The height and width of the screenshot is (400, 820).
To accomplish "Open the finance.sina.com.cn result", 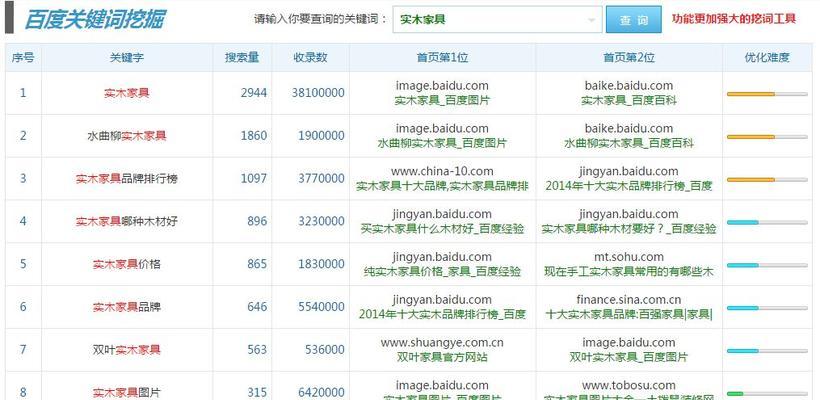I will point(629,300).
